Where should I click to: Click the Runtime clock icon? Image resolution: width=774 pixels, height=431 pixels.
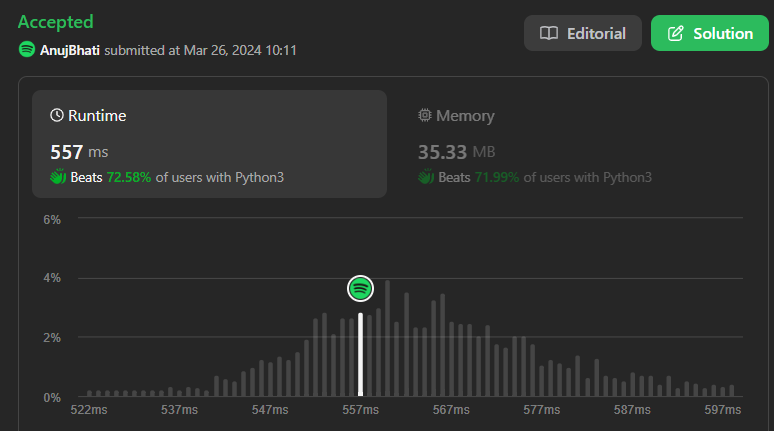57,115
